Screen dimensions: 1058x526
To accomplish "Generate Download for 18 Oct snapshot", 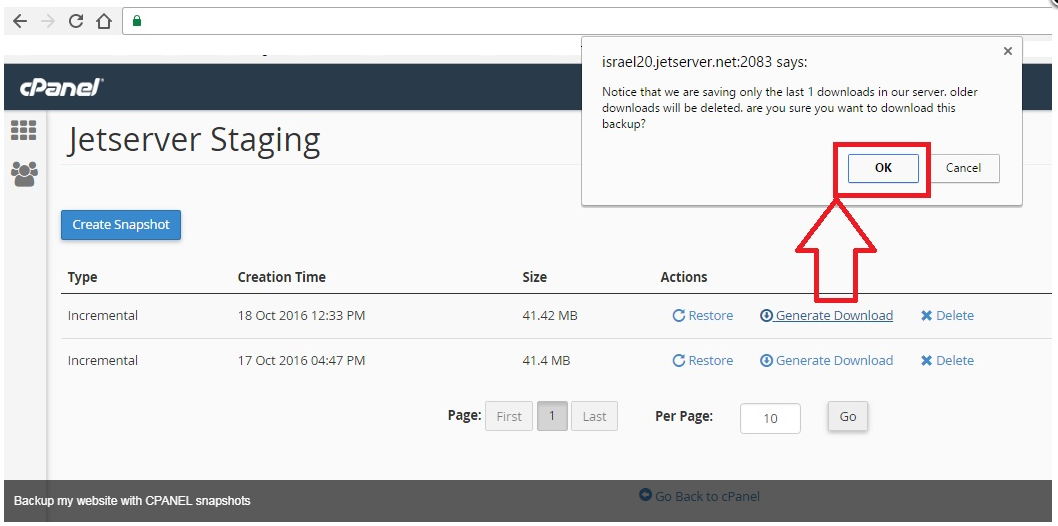I will pos(827,316).
